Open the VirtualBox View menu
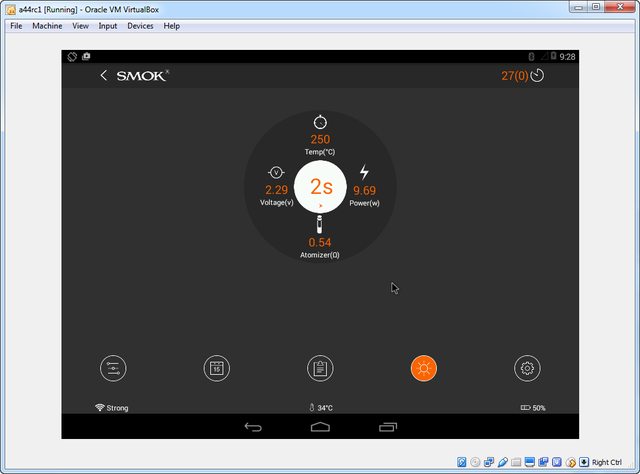The height and width of the screenshot is (474, 640). pos(80,26)
